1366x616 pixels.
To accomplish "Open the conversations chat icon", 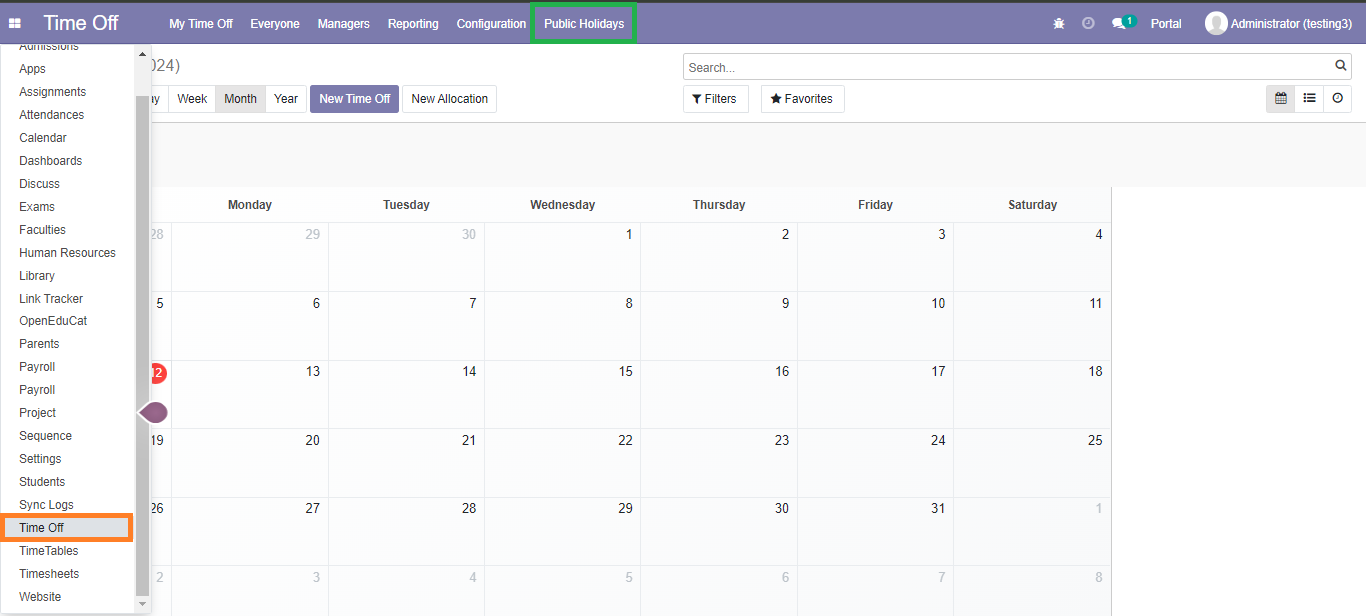I will (1119, 24).
